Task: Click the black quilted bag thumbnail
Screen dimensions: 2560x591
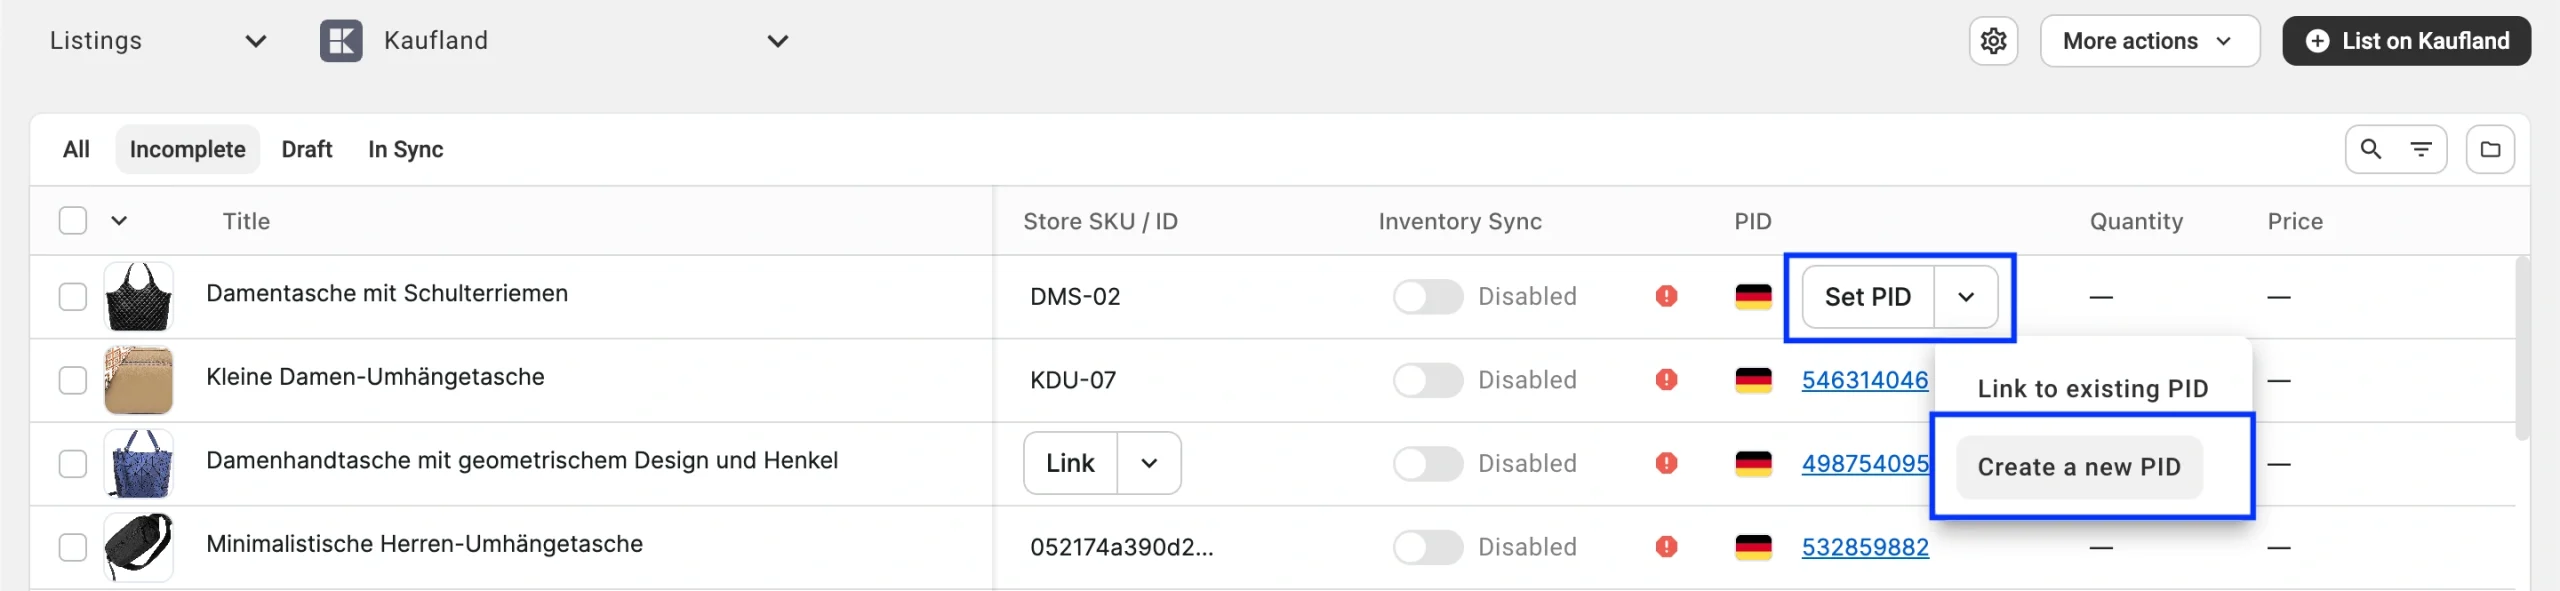Action: pos(139,297)
